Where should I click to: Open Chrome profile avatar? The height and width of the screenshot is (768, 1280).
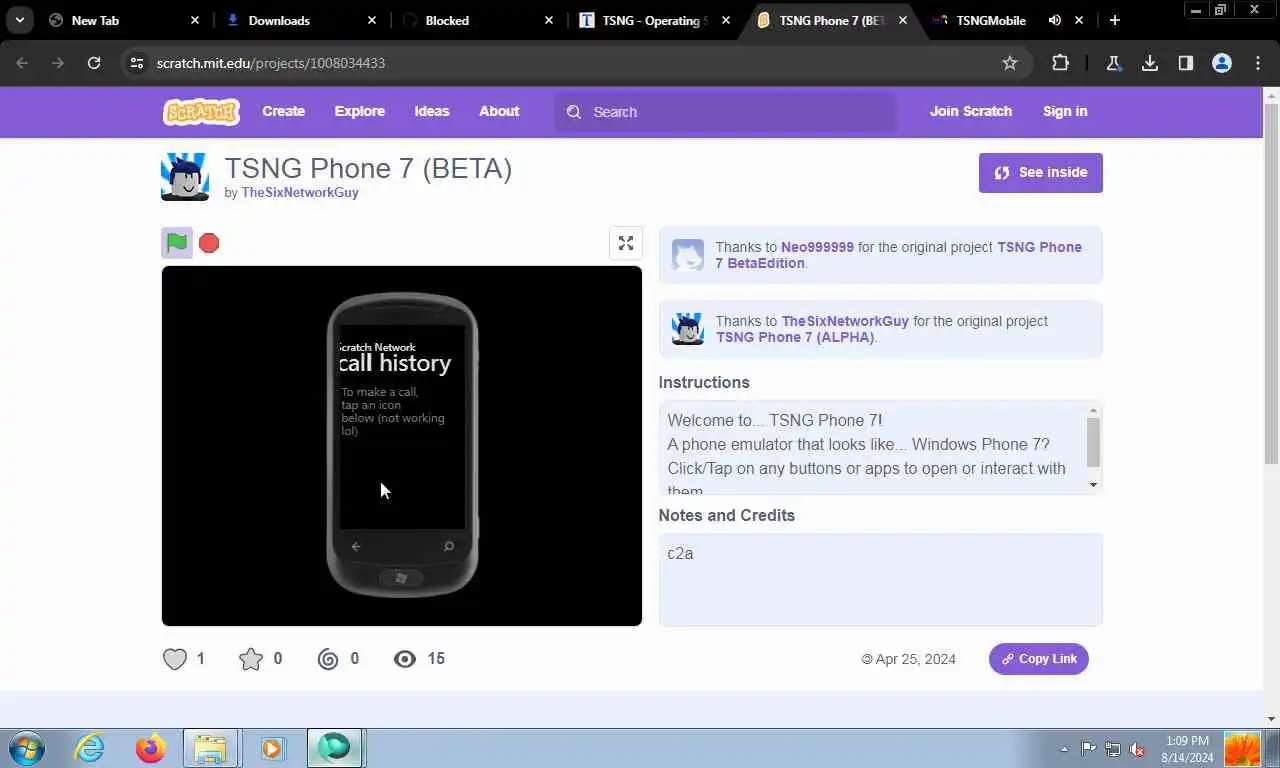pyautogui.click(x=1222, y=63)
